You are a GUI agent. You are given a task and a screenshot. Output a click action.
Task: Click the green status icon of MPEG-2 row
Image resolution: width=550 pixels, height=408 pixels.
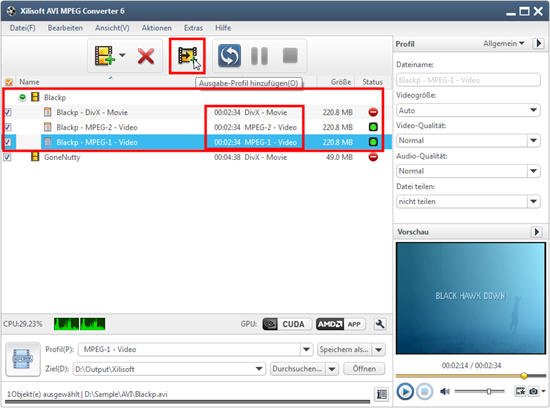pyautogui.click(x=373, y=127)
